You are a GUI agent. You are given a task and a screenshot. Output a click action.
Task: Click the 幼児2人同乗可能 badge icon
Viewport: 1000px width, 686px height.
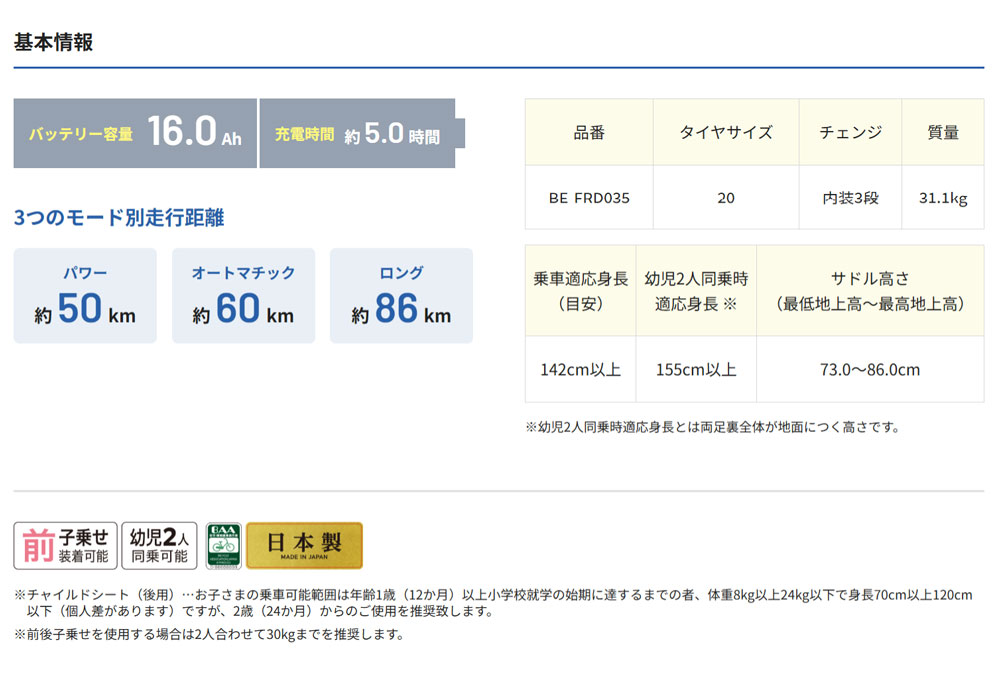tap(159, 546)
